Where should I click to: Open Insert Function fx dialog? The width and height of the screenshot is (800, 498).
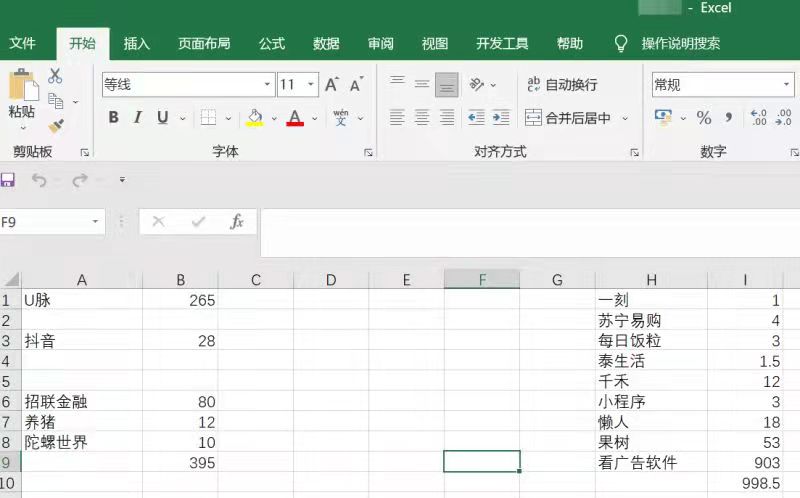(x=237, y=221)
